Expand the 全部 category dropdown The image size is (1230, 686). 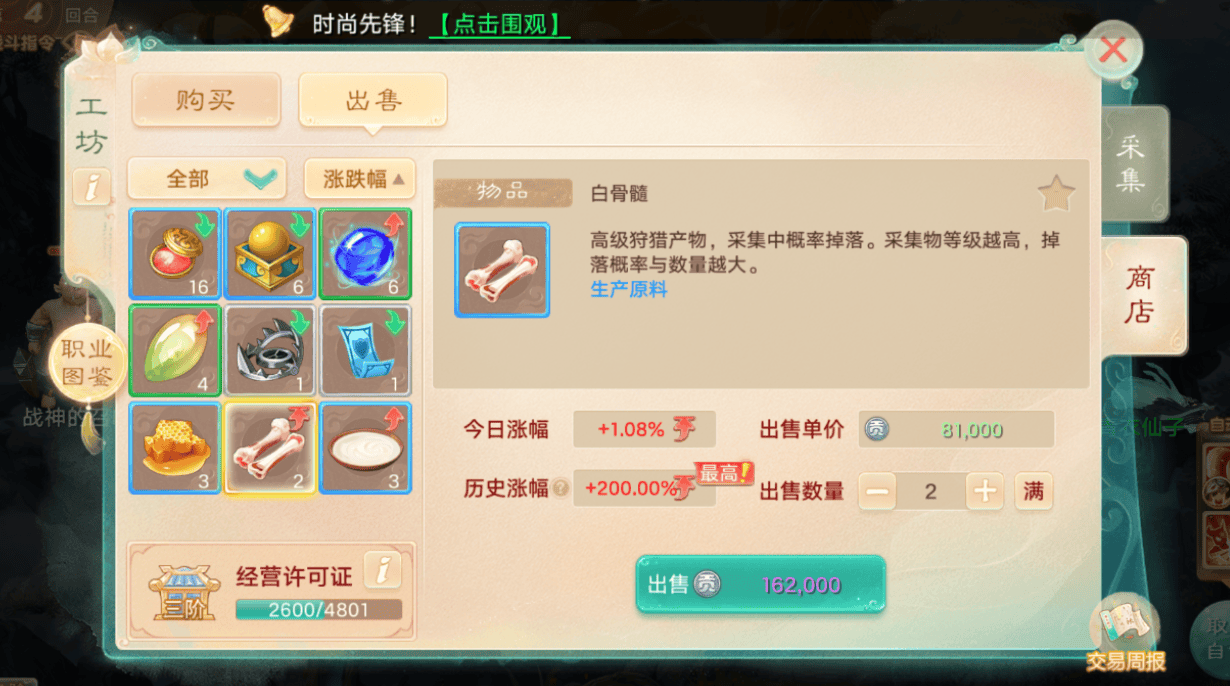tap(207, 179)
